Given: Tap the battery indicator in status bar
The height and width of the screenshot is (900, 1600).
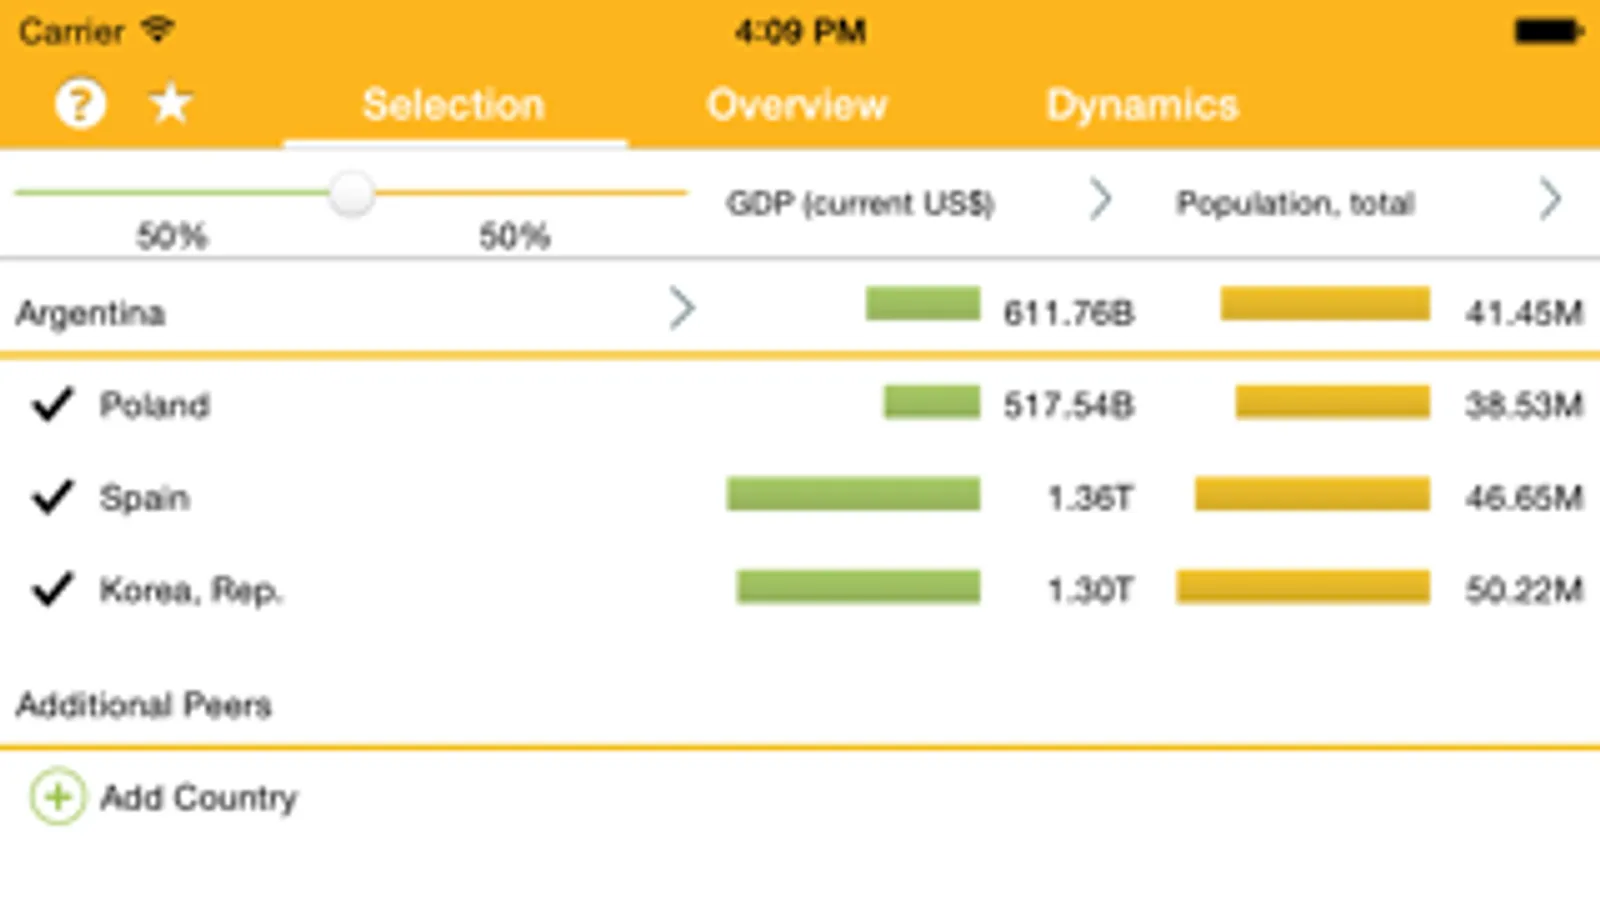Looking at the screenshot, I should [1547, 32].
